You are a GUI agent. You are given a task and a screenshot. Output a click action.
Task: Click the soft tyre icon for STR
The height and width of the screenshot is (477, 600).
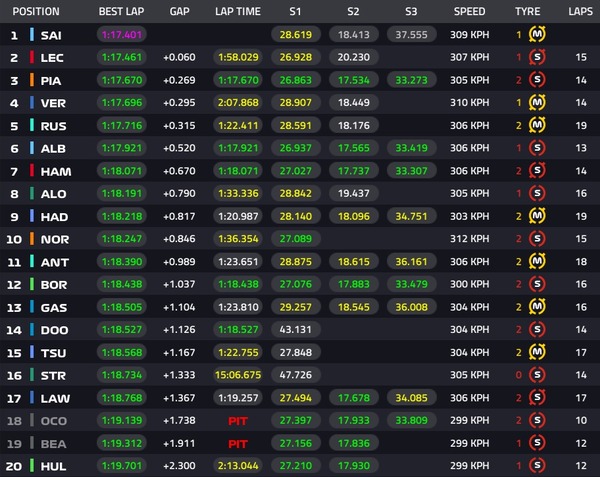pyautogui.click(x=536, y=375)
